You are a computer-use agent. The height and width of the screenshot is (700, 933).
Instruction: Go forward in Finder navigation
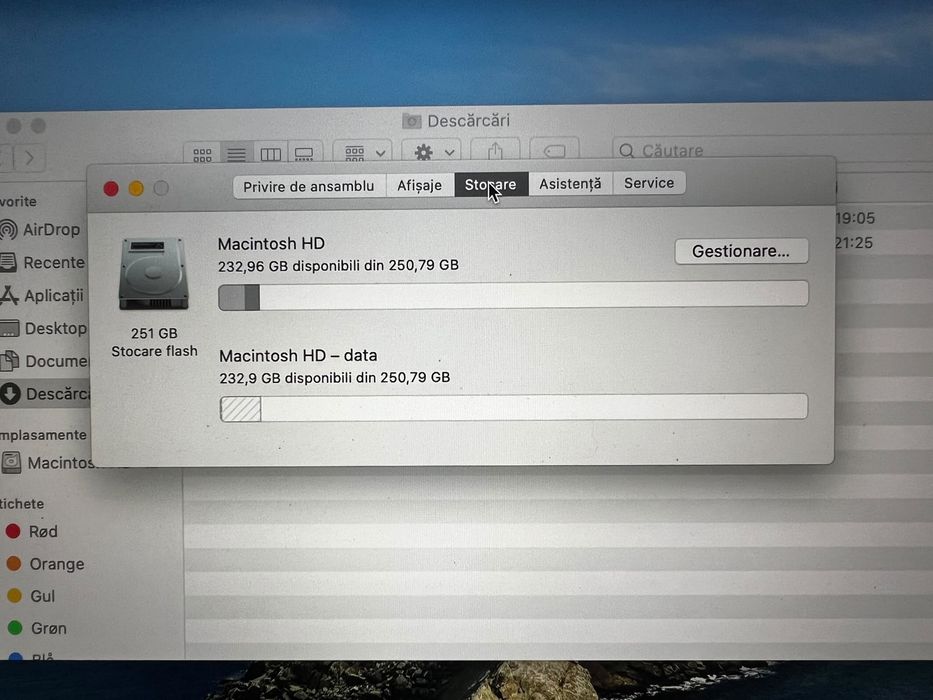pyautogui.click(x=29, y=158)
